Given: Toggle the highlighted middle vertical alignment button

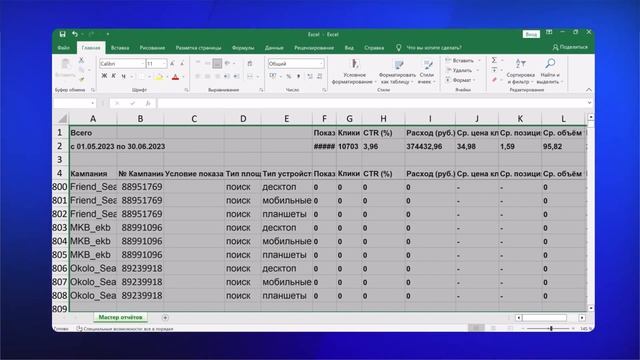Looking at the screenshot, I should (x=217, y=63).
